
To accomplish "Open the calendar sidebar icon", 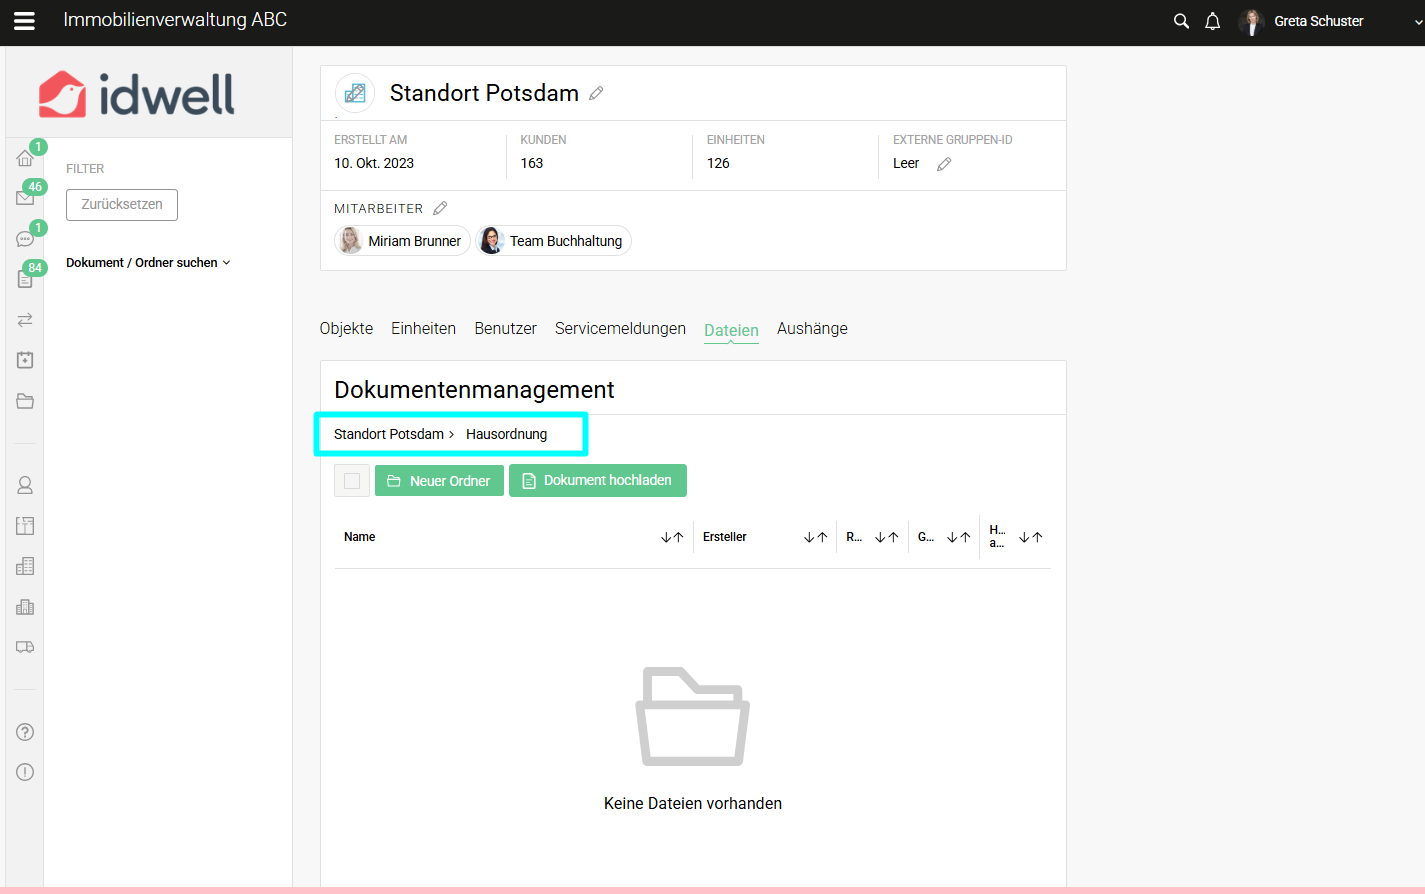I will click(x=25, y=360).
